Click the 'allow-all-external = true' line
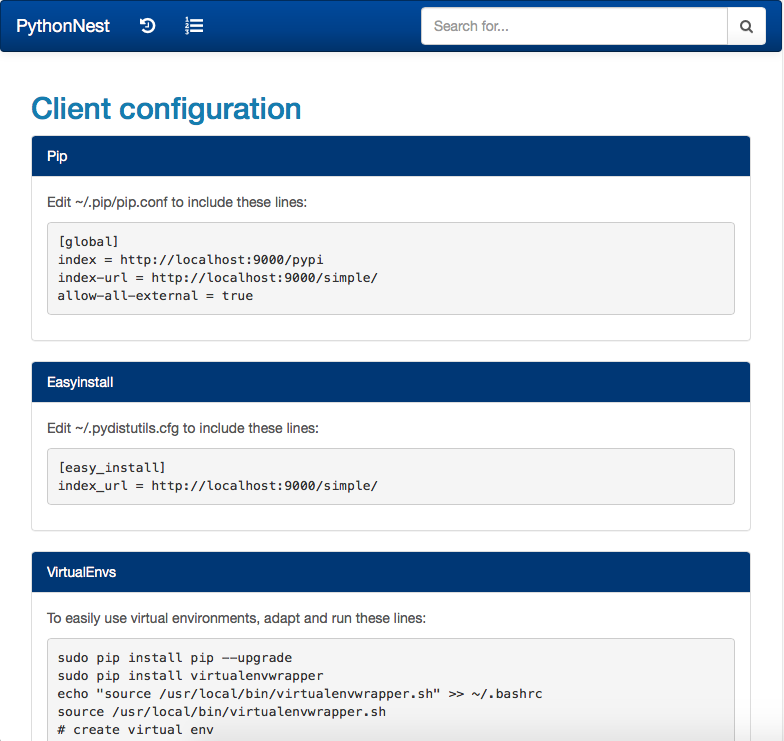This screenshot has width=784, height=741. pos(156,296)
